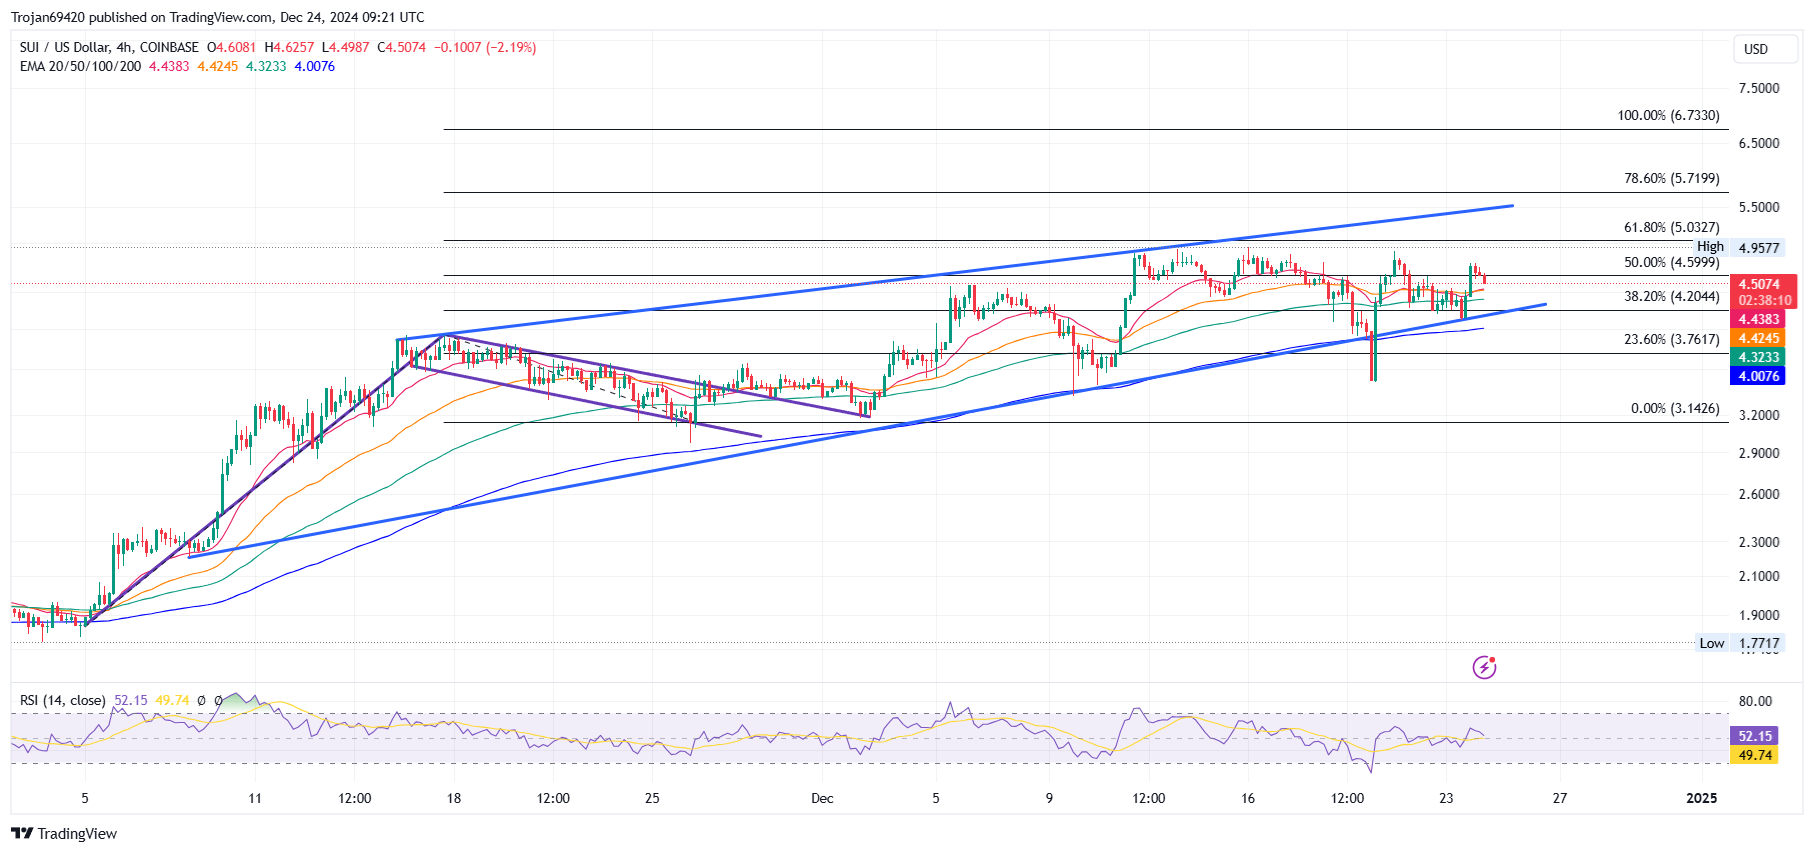Click the 80.00 RSI axis label
1814x853 pixels.
click(x=1755, y=701)
